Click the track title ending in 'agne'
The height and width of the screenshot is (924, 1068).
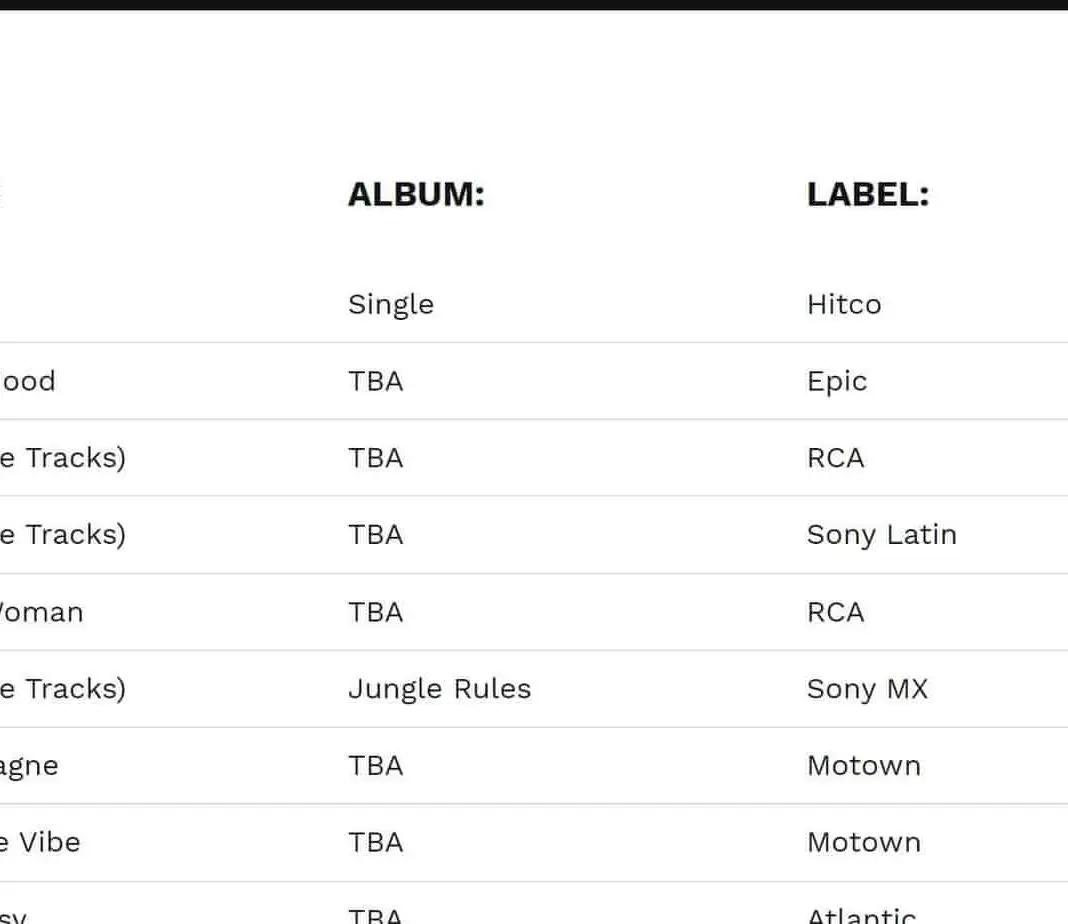(x=28, y=765)
